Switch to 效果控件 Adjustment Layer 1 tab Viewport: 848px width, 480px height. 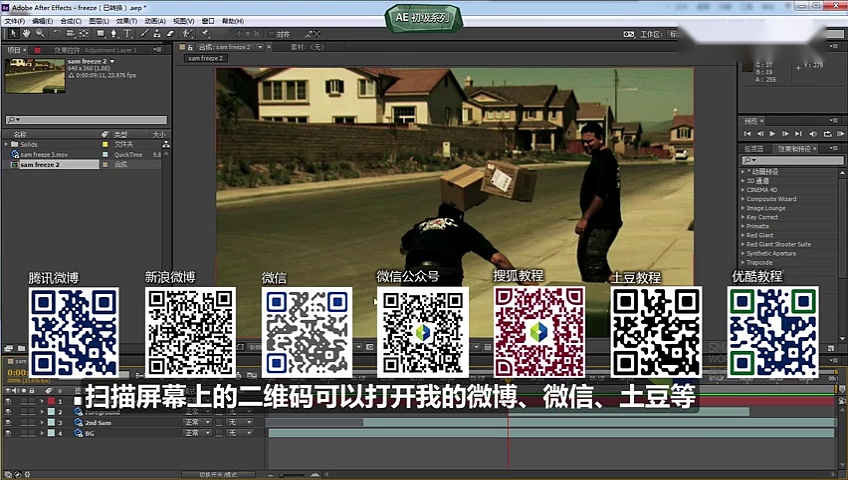point(95,50)
